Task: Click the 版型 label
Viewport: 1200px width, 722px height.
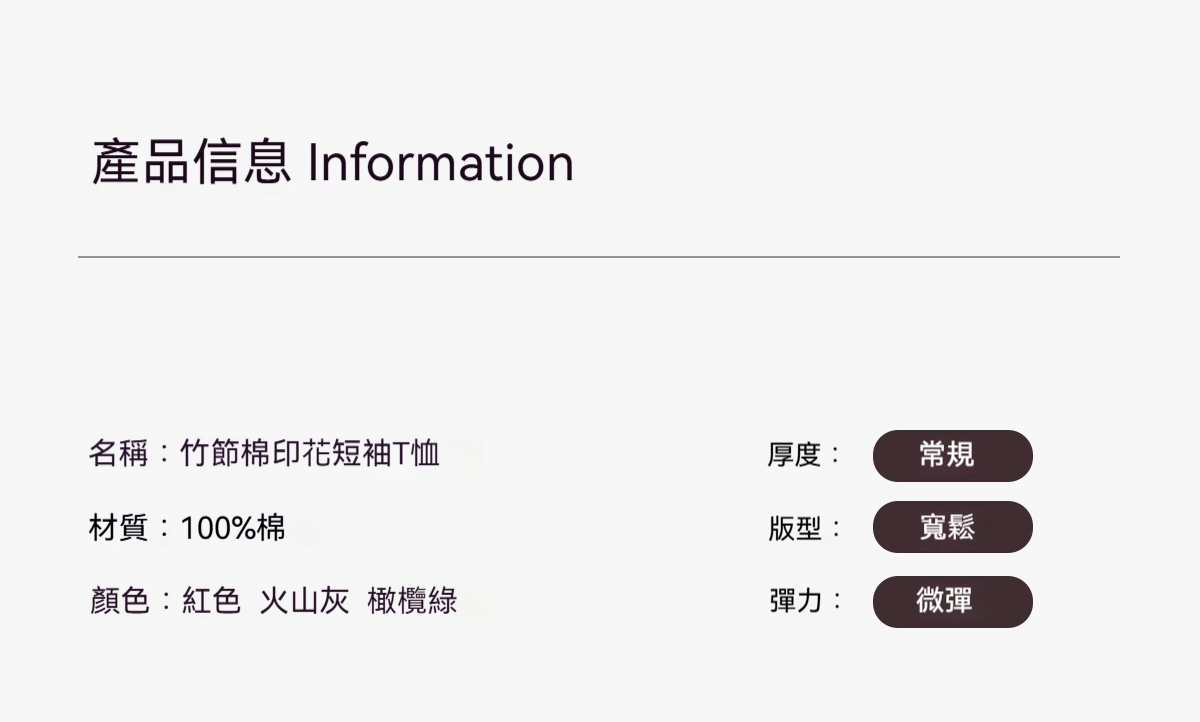Action: point(794,528)
